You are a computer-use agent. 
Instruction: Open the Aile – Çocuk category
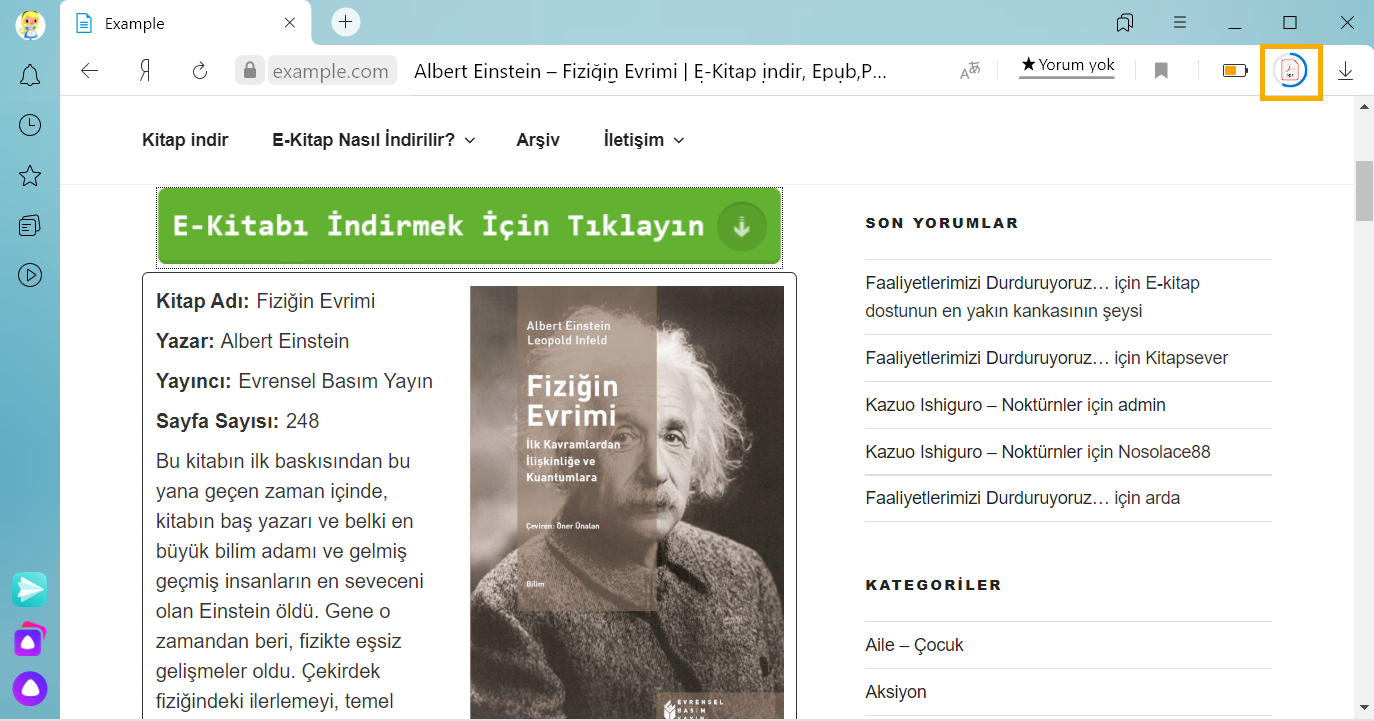point(914,645)
